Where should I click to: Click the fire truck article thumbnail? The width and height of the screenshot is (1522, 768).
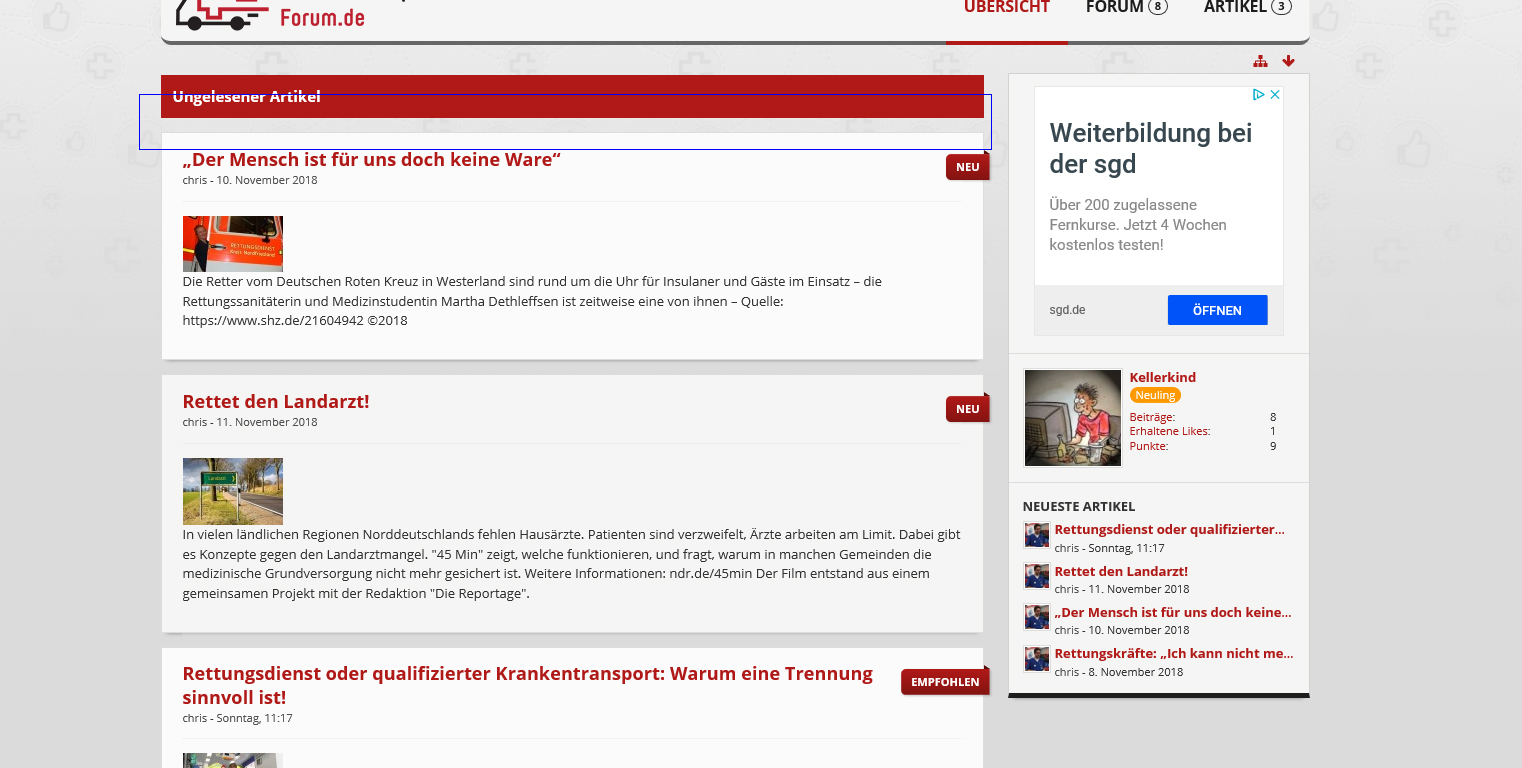232,244
